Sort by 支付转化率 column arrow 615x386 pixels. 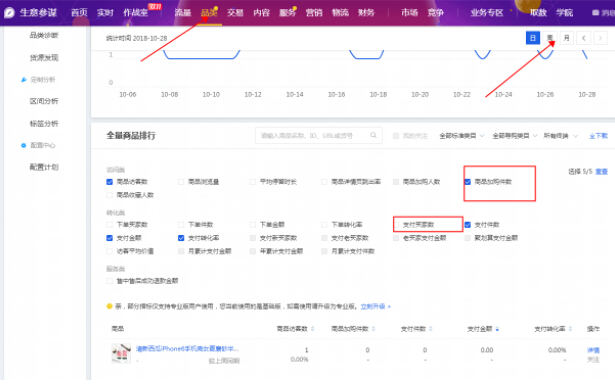click(570, 329)
